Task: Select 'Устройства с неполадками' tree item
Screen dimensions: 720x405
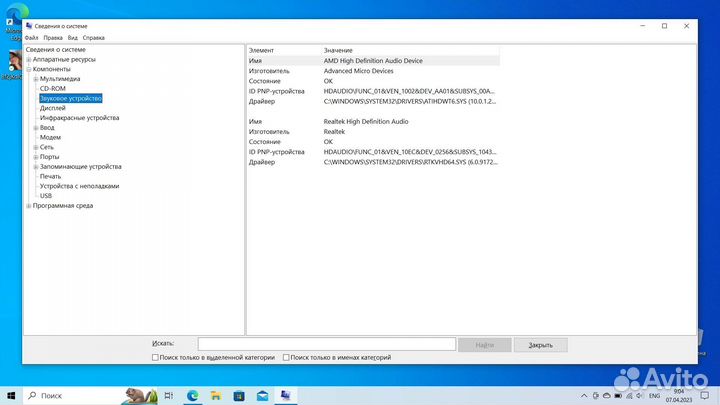Action: 79,186
